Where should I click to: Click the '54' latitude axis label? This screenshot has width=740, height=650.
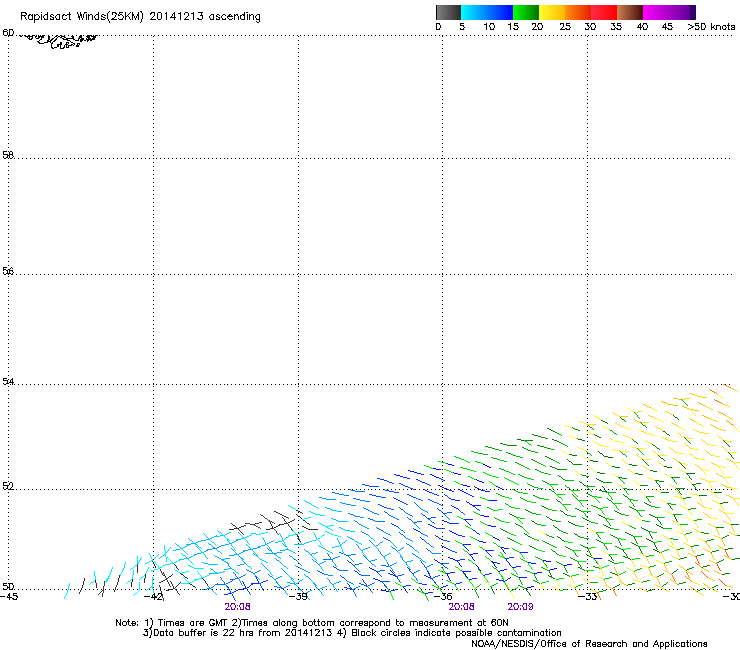click(x=8, y=381)
